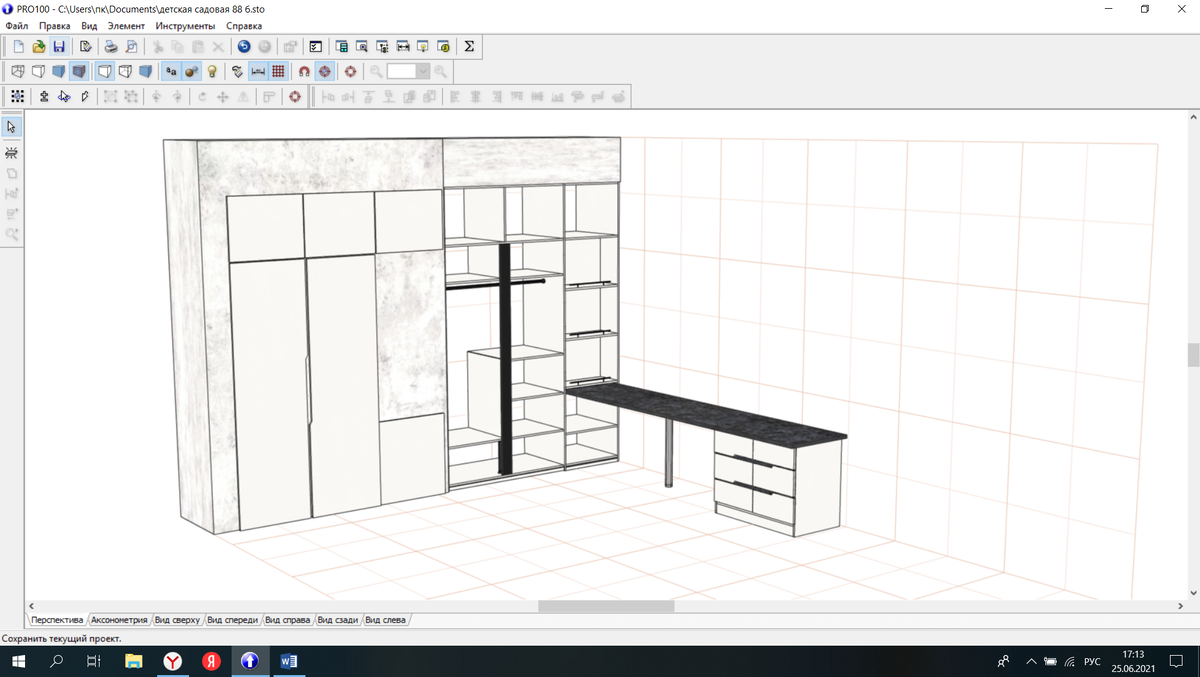
Task: Expand the zoom level dropdown arrow
Action: (x=423, y=71)
